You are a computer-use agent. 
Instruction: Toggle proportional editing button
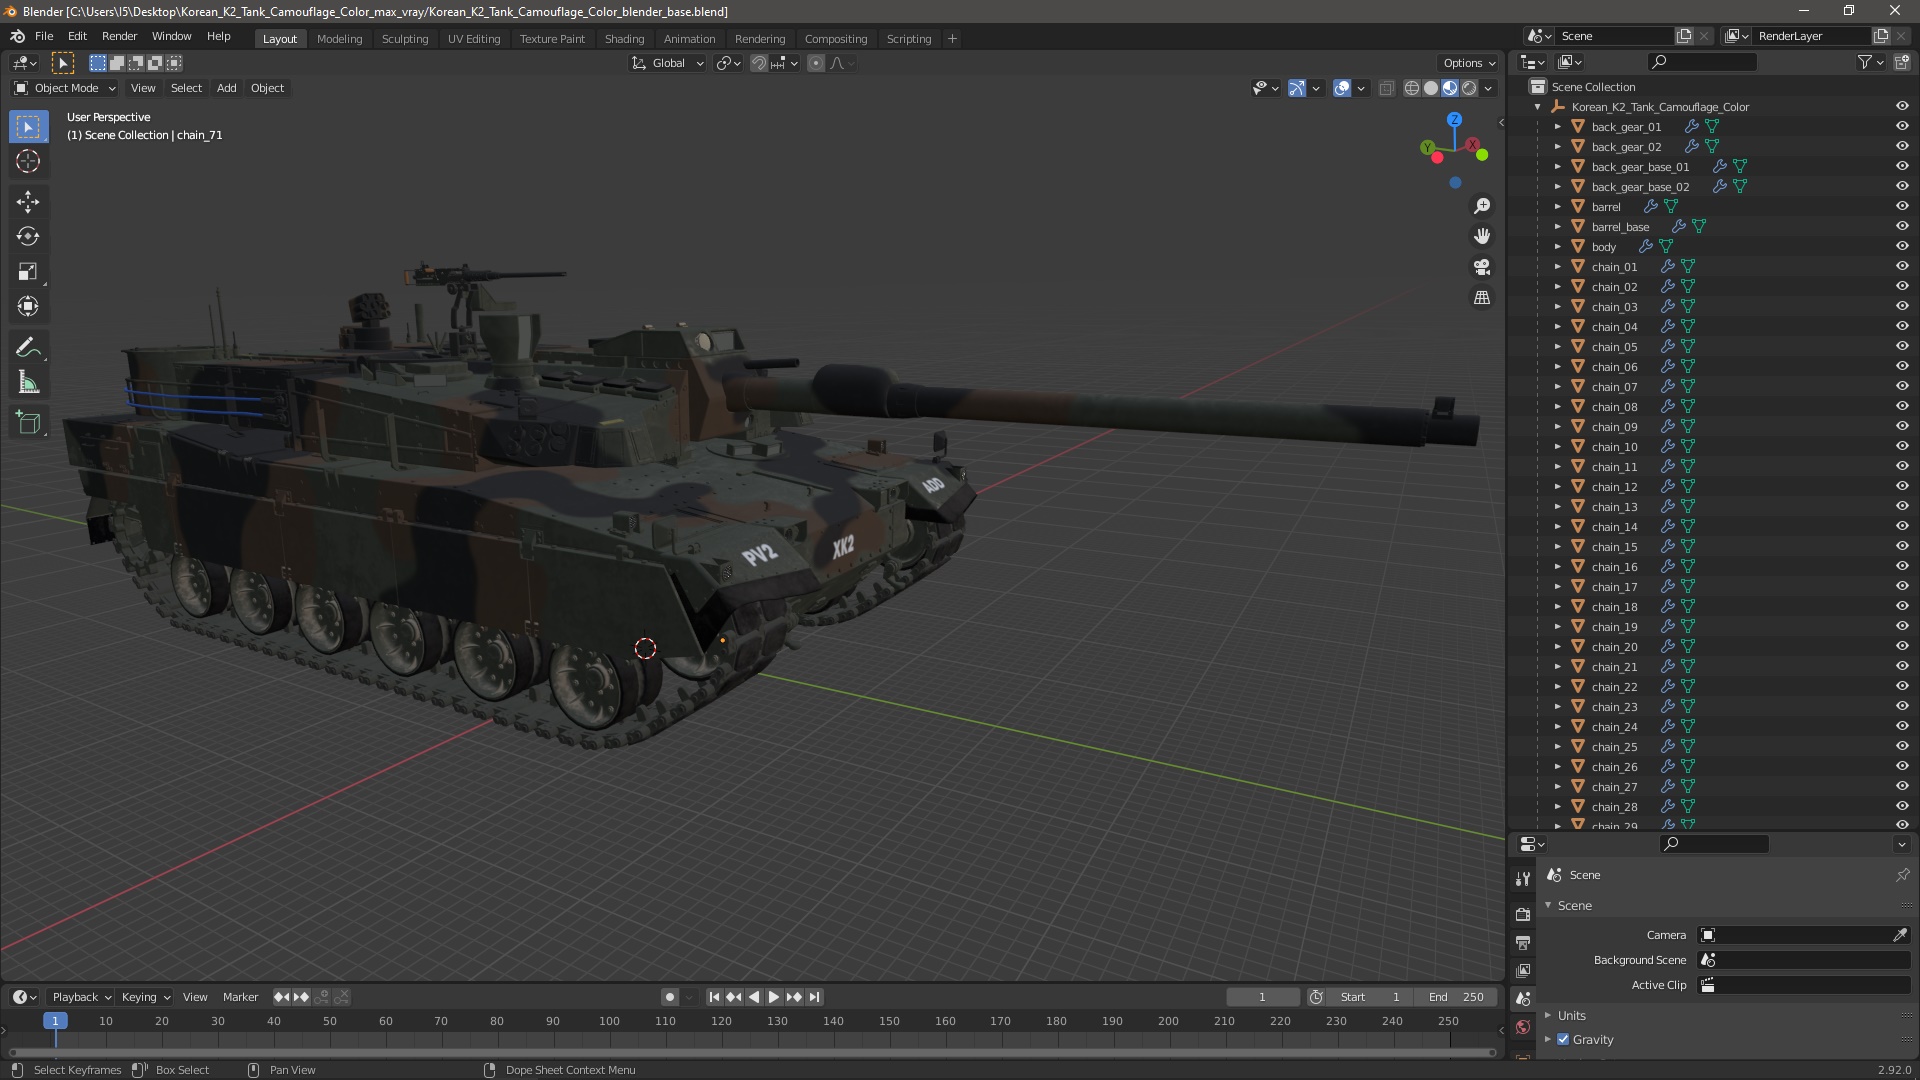[x=816, y=63]
